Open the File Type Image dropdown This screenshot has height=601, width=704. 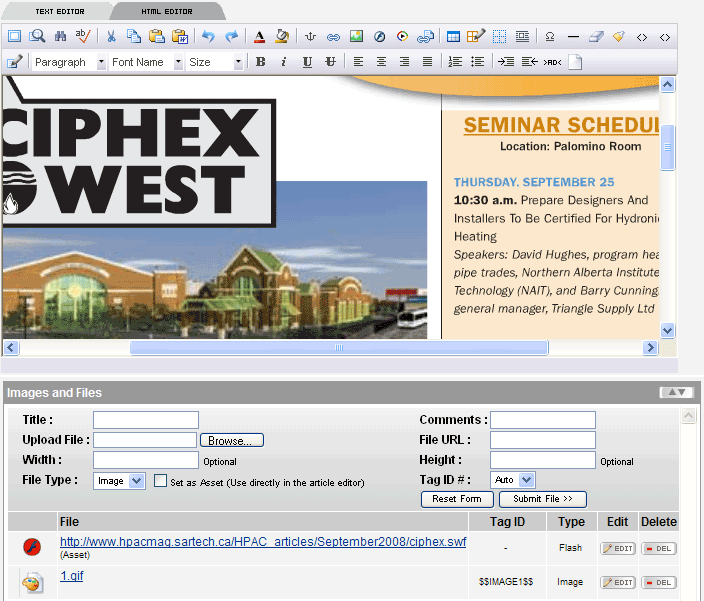point(119,481)
